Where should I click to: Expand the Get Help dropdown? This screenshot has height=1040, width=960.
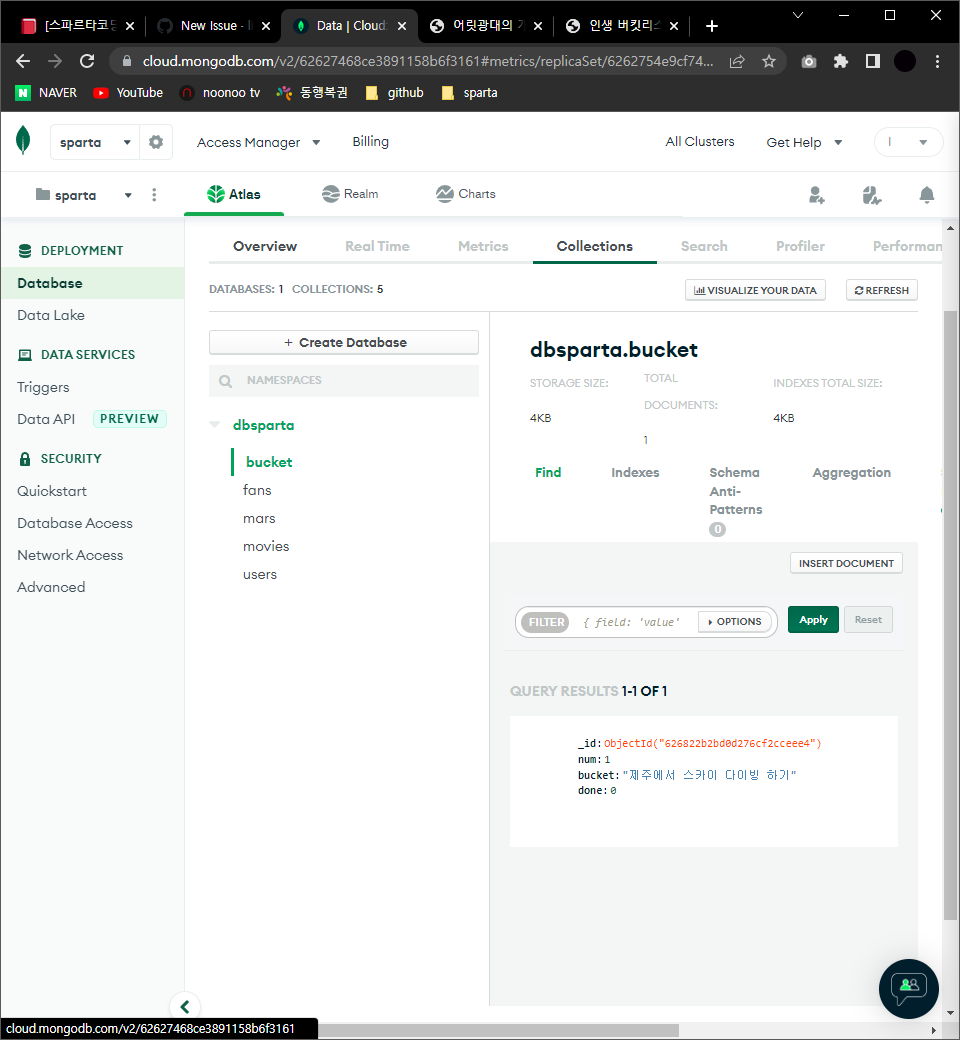pyautogui.click(x=804, y=143)
